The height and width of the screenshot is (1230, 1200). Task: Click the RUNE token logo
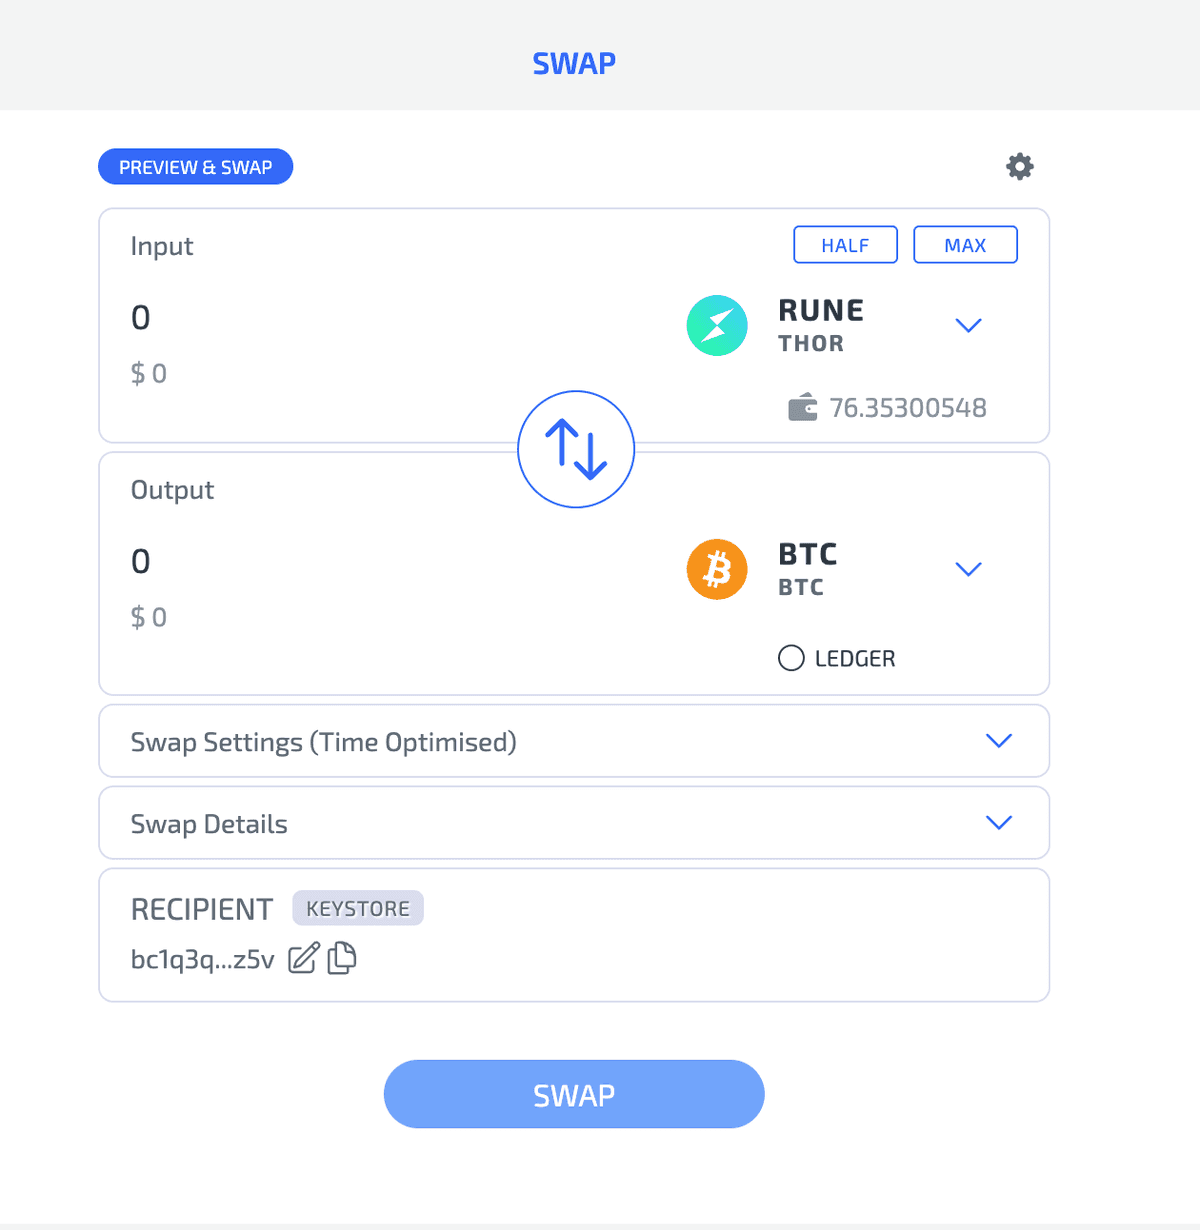(716, 325)
